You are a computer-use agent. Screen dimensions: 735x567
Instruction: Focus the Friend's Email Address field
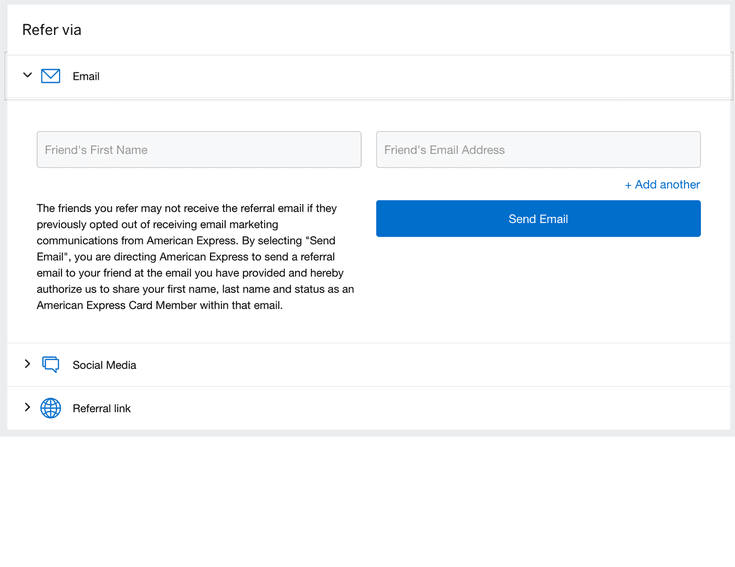[x=538, y=150]
